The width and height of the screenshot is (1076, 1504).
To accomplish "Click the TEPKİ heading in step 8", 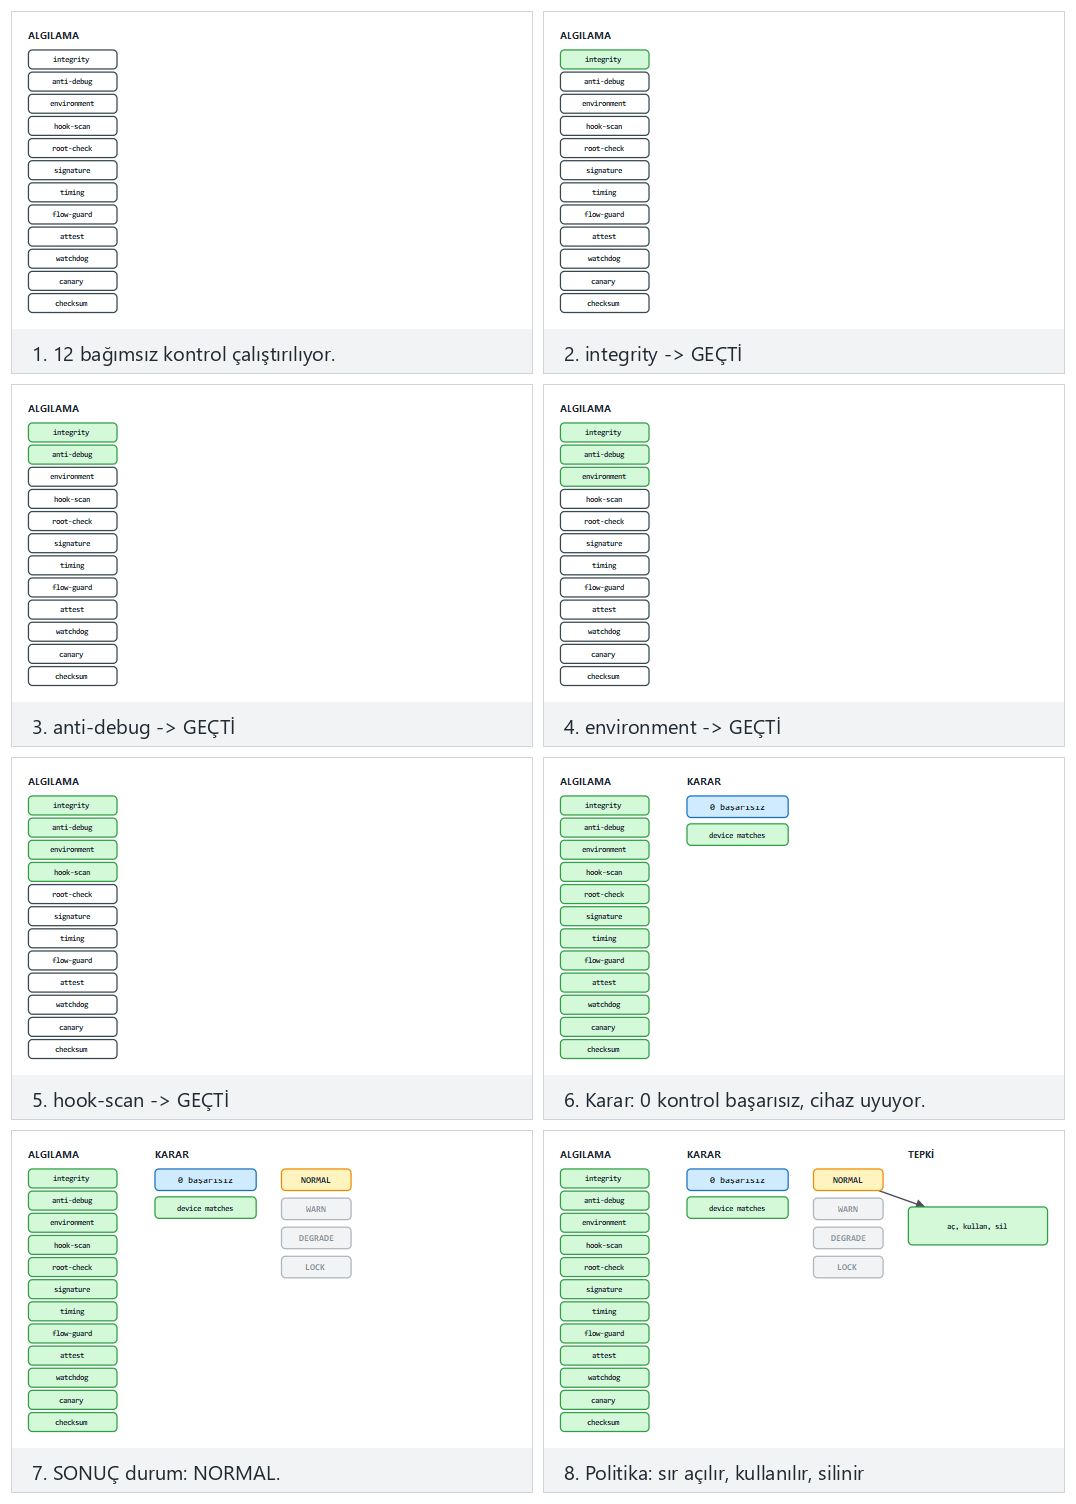I will [921, 1154].
